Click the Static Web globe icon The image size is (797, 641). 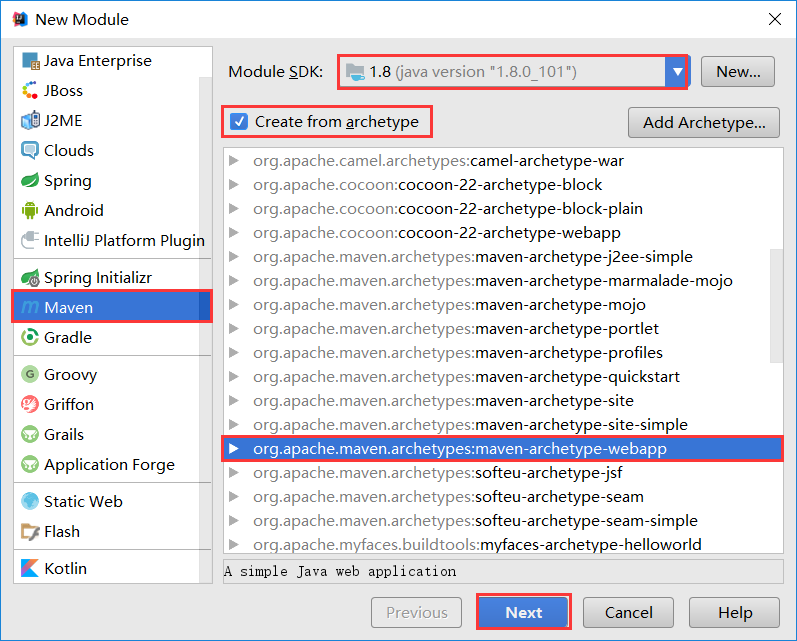coord(30,501)
